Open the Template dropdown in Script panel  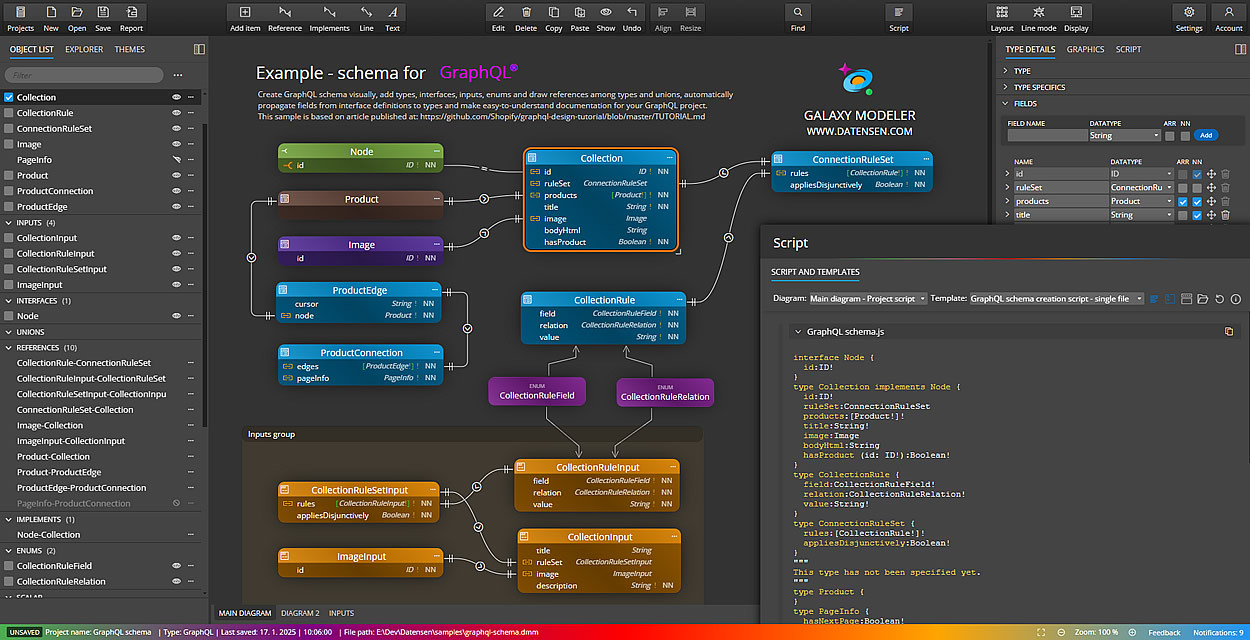(x=1056, y=299)
